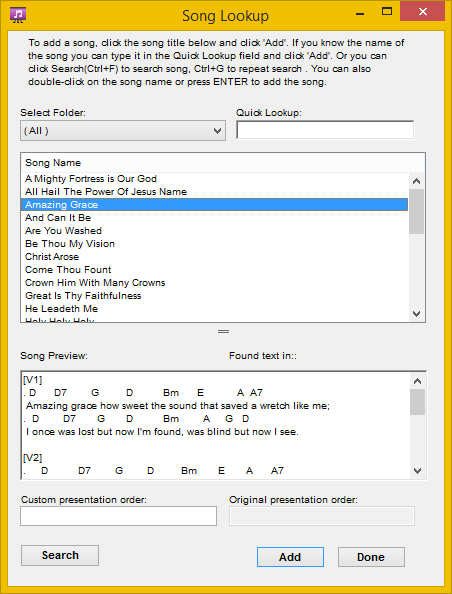
Task: Click the Add button
Action: [290, 557]
